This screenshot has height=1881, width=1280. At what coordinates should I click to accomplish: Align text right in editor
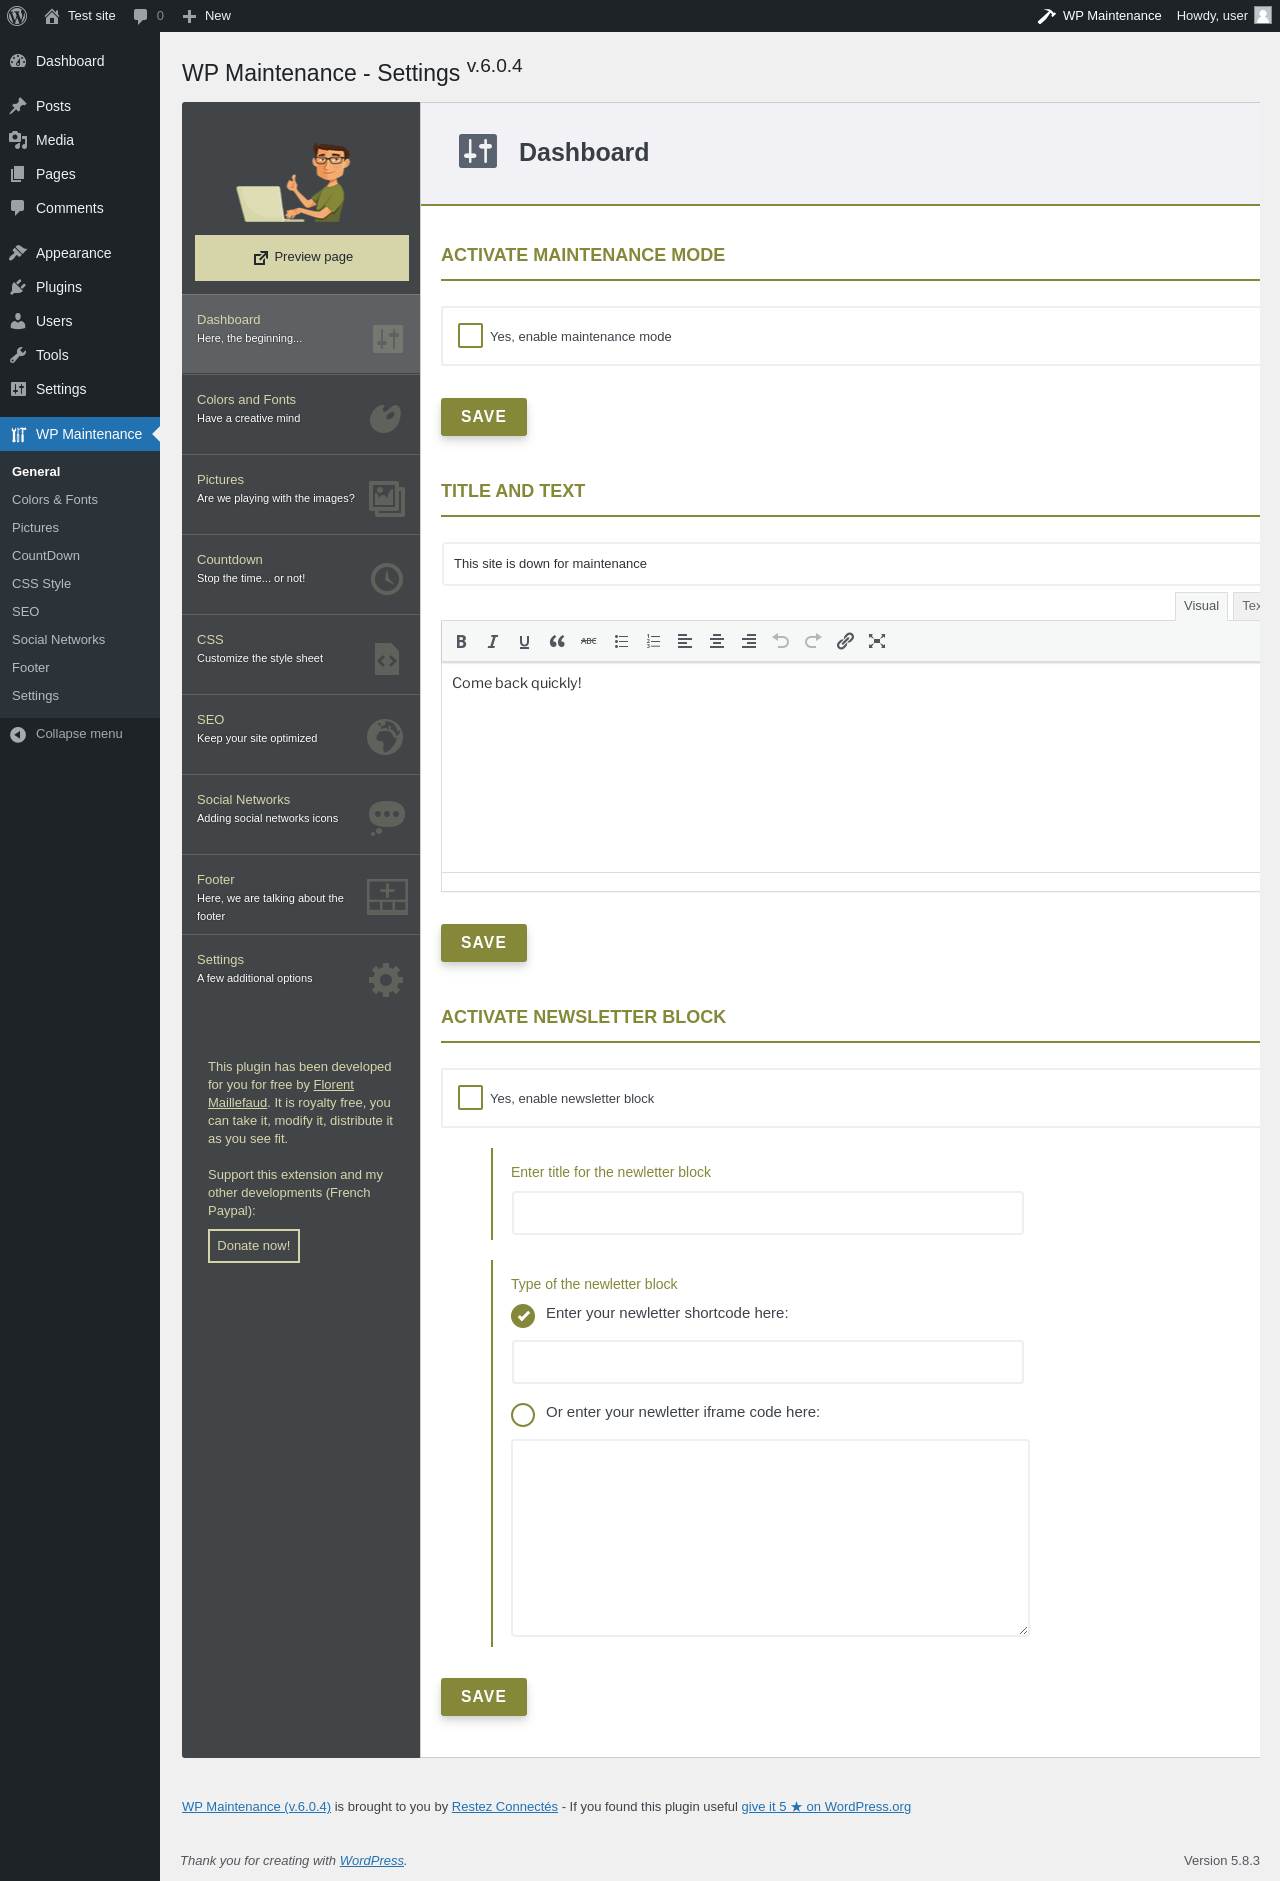tap(749, 642)
